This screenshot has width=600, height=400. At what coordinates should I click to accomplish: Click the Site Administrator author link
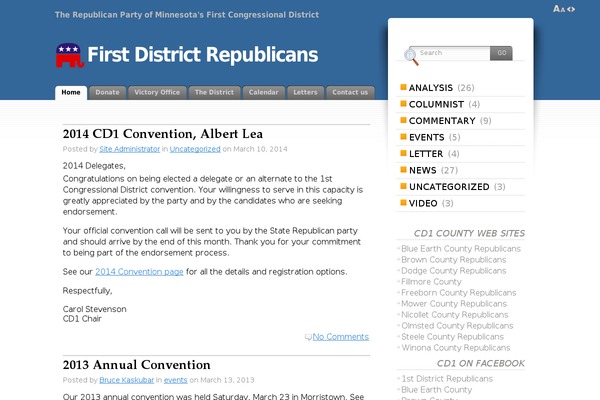click(x=130, y=149)
